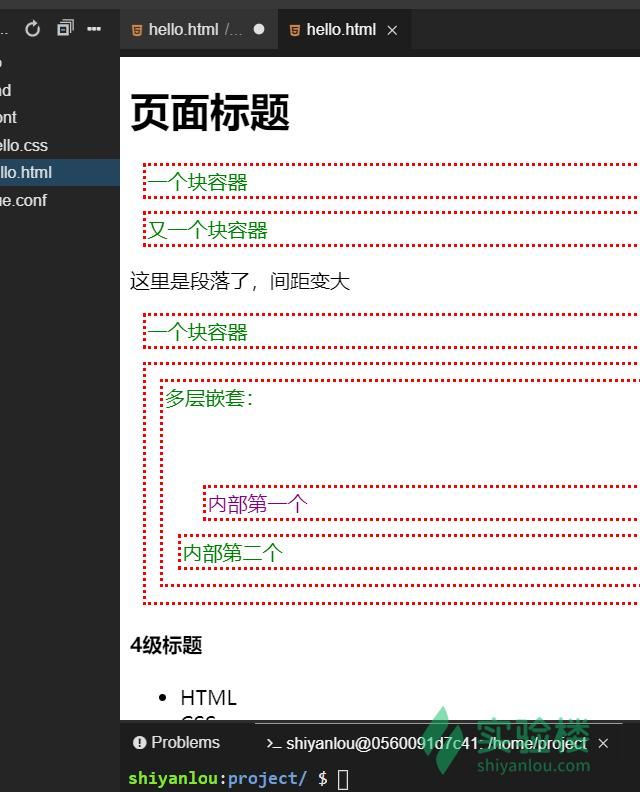Close the terminal tab
This screenshot has width=640, height=792.
tap(603, 744)
